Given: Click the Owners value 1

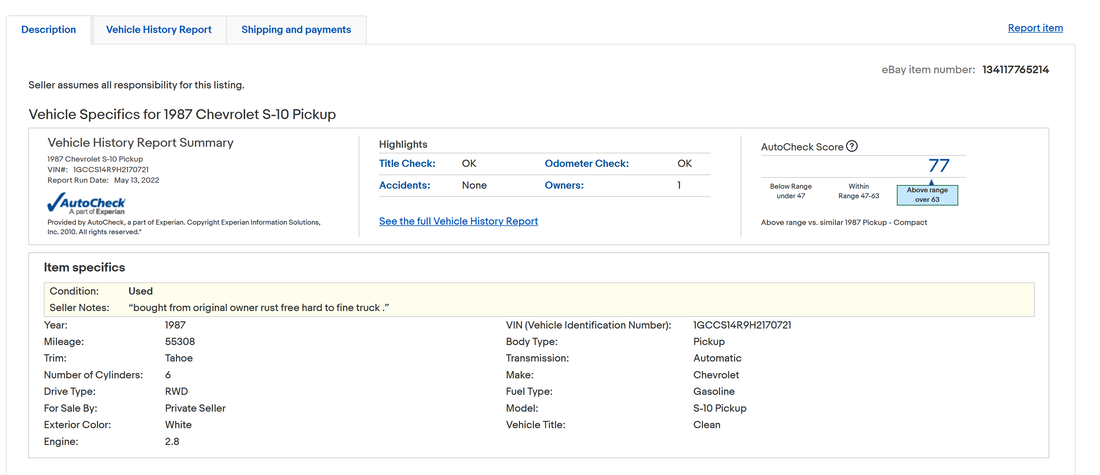Looking at the screenshot, I should pyautogui.click(x=679, y=186).
